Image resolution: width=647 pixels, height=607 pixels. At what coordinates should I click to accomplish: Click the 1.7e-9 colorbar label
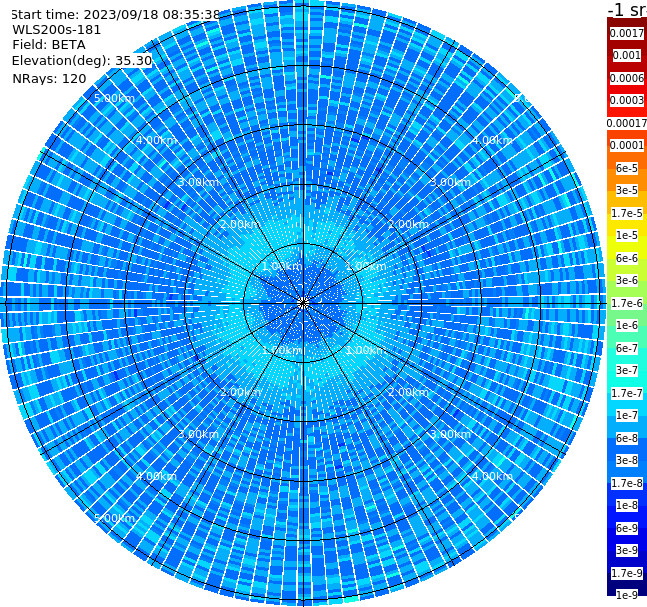point(627,573)
